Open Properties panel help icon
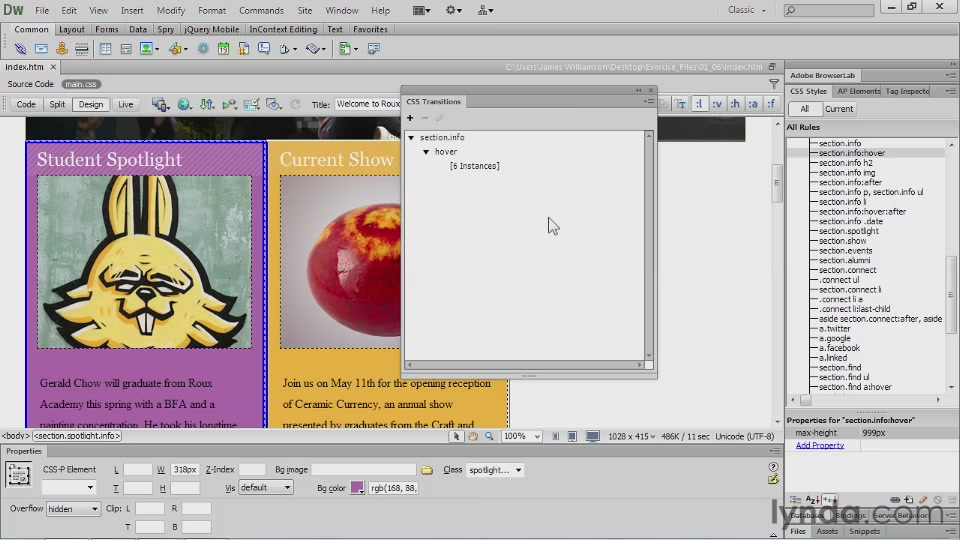 point(773,467)
